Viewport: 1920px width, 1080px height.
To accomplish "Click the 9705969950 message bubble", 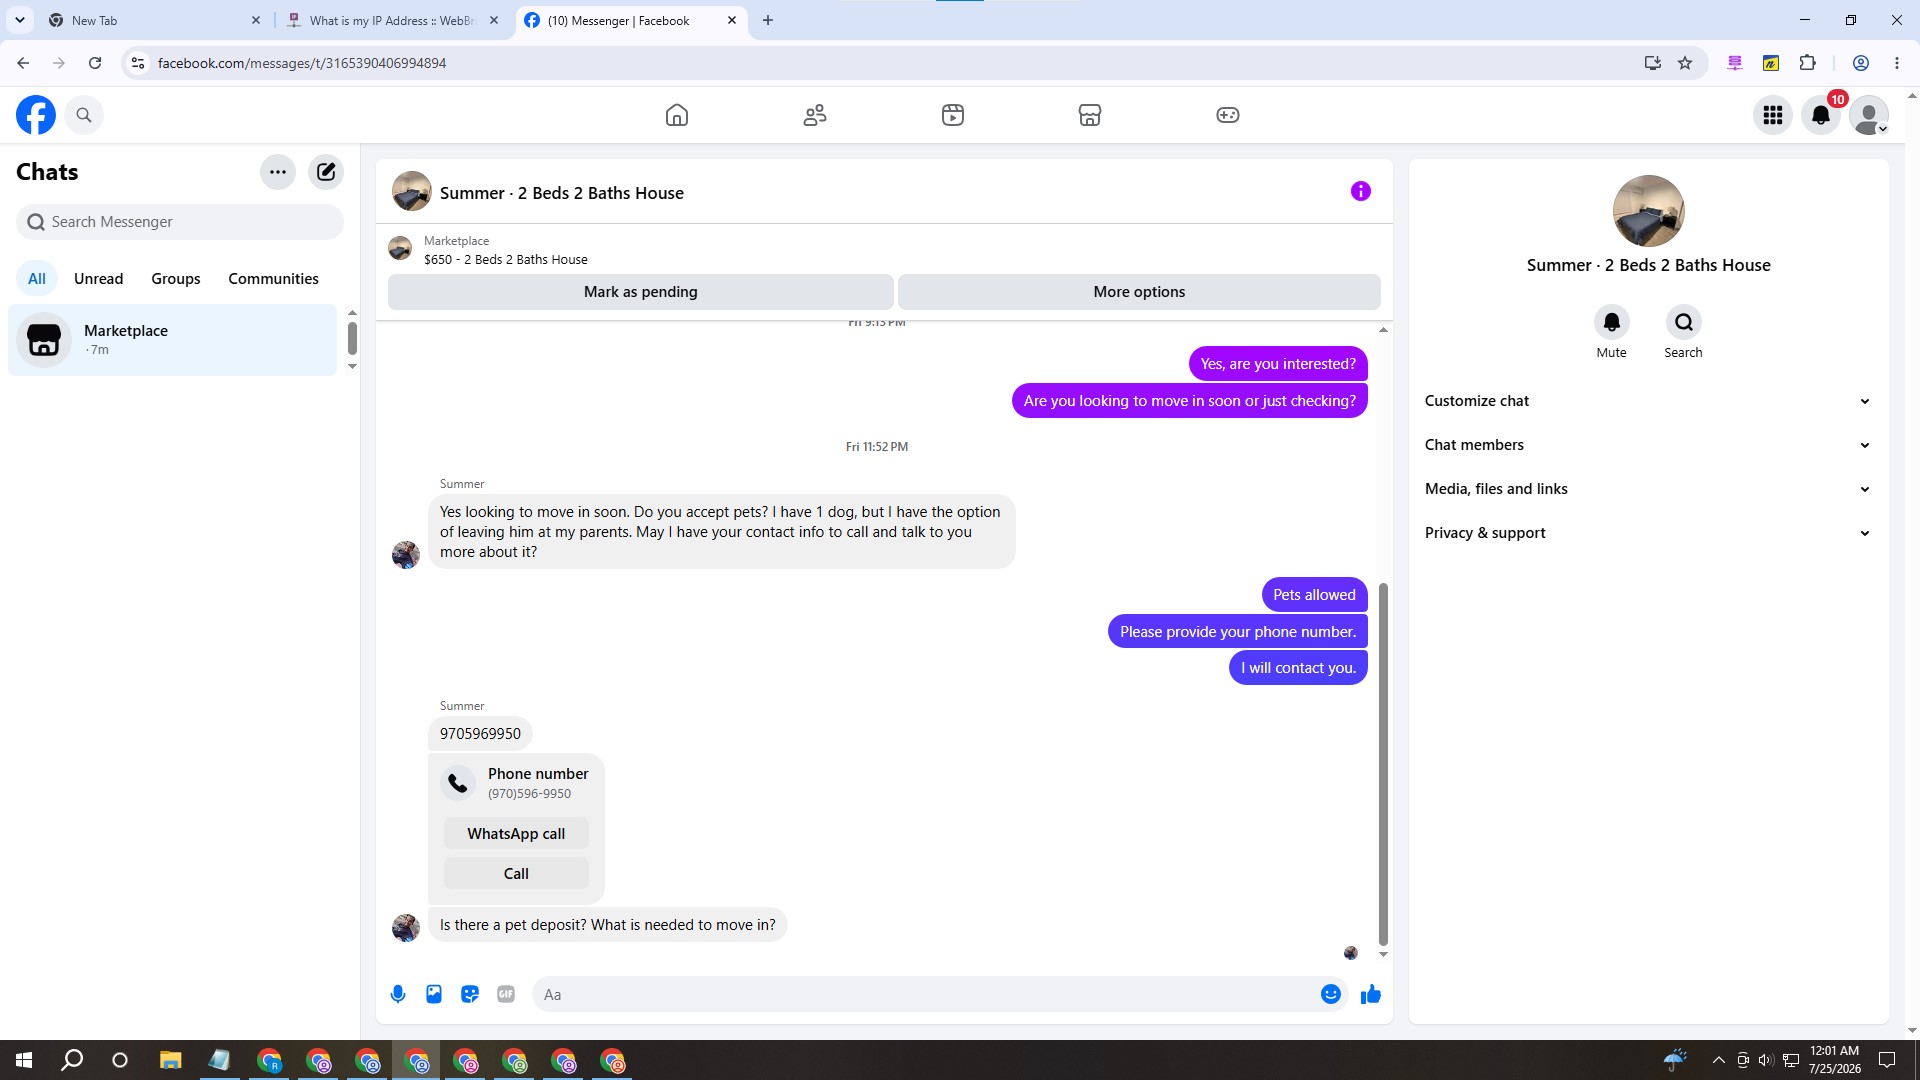I will (480, 734).
